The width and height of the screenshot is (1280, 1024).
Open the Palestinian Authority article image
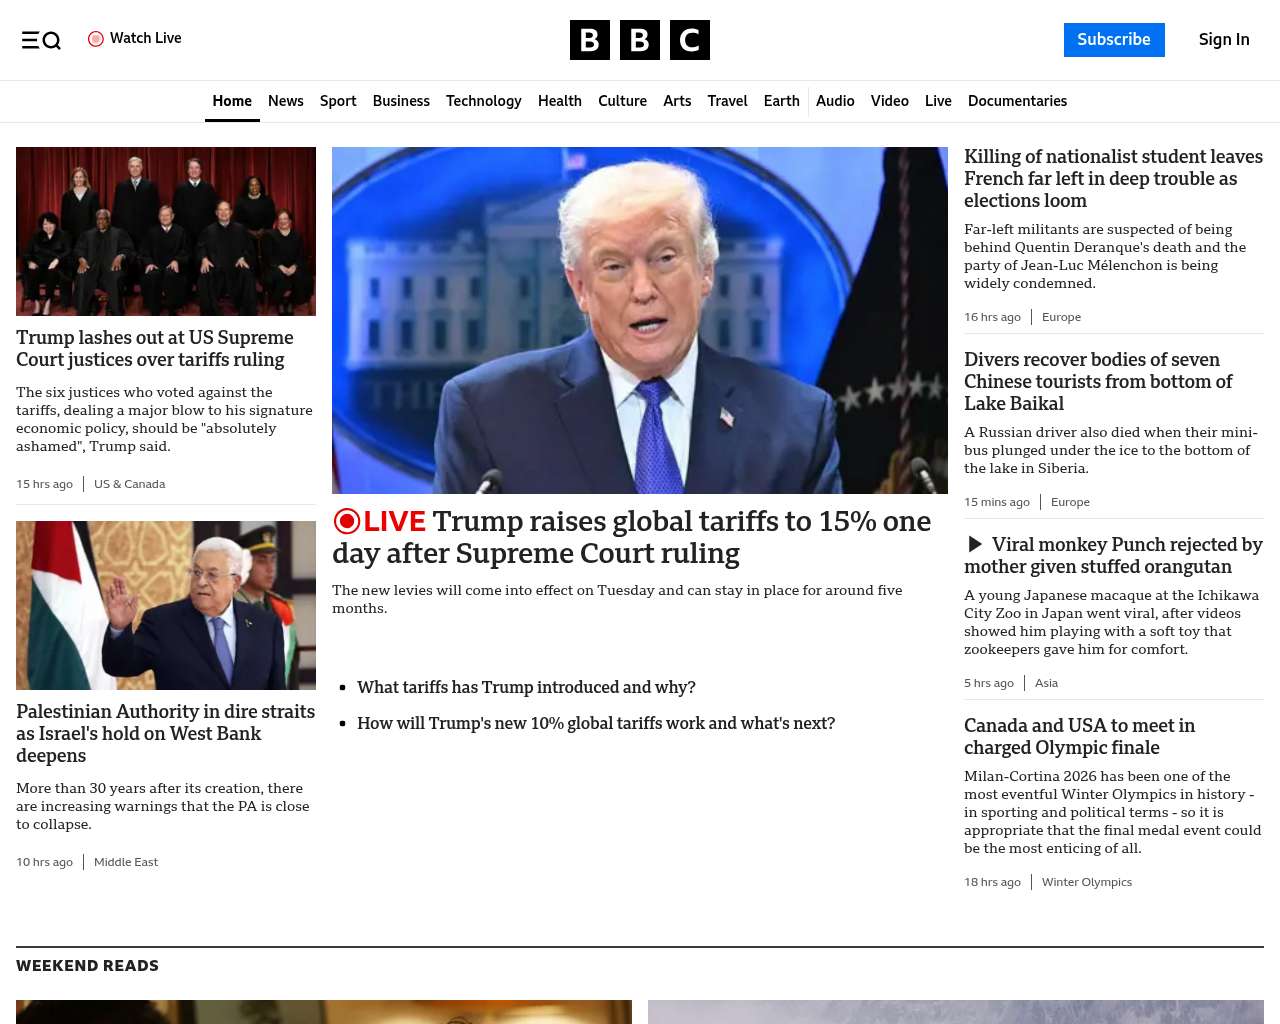[x=166, y=605]
